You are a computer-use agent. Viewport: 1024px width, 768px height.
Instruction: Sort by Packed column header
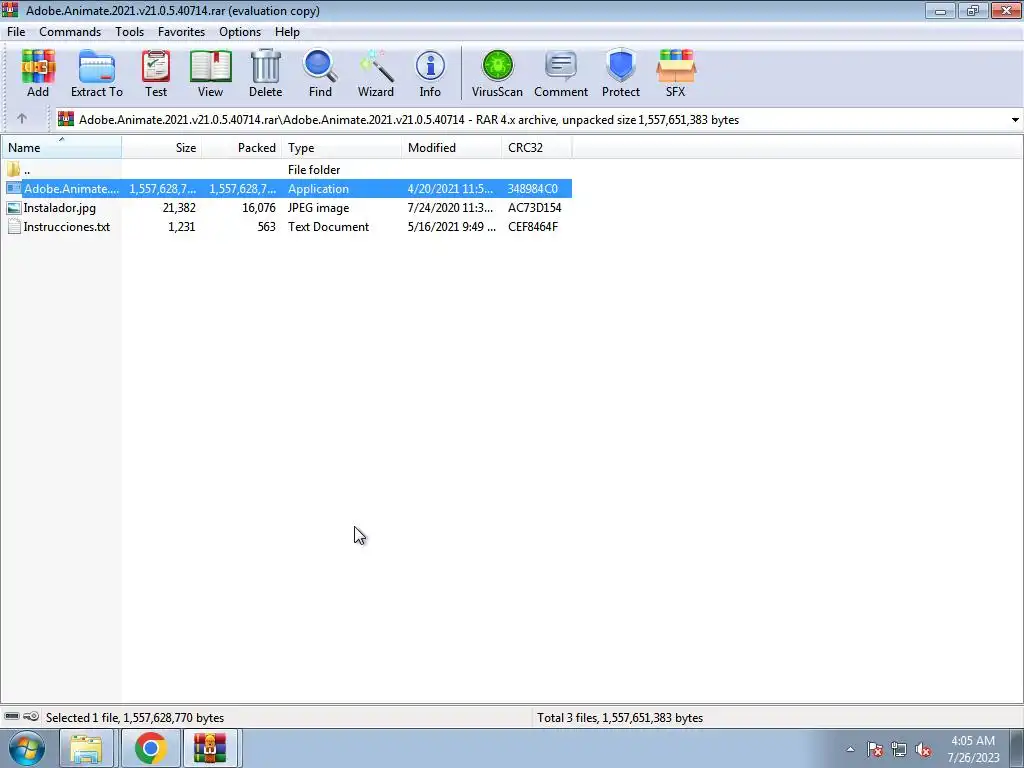click(242, 148)
